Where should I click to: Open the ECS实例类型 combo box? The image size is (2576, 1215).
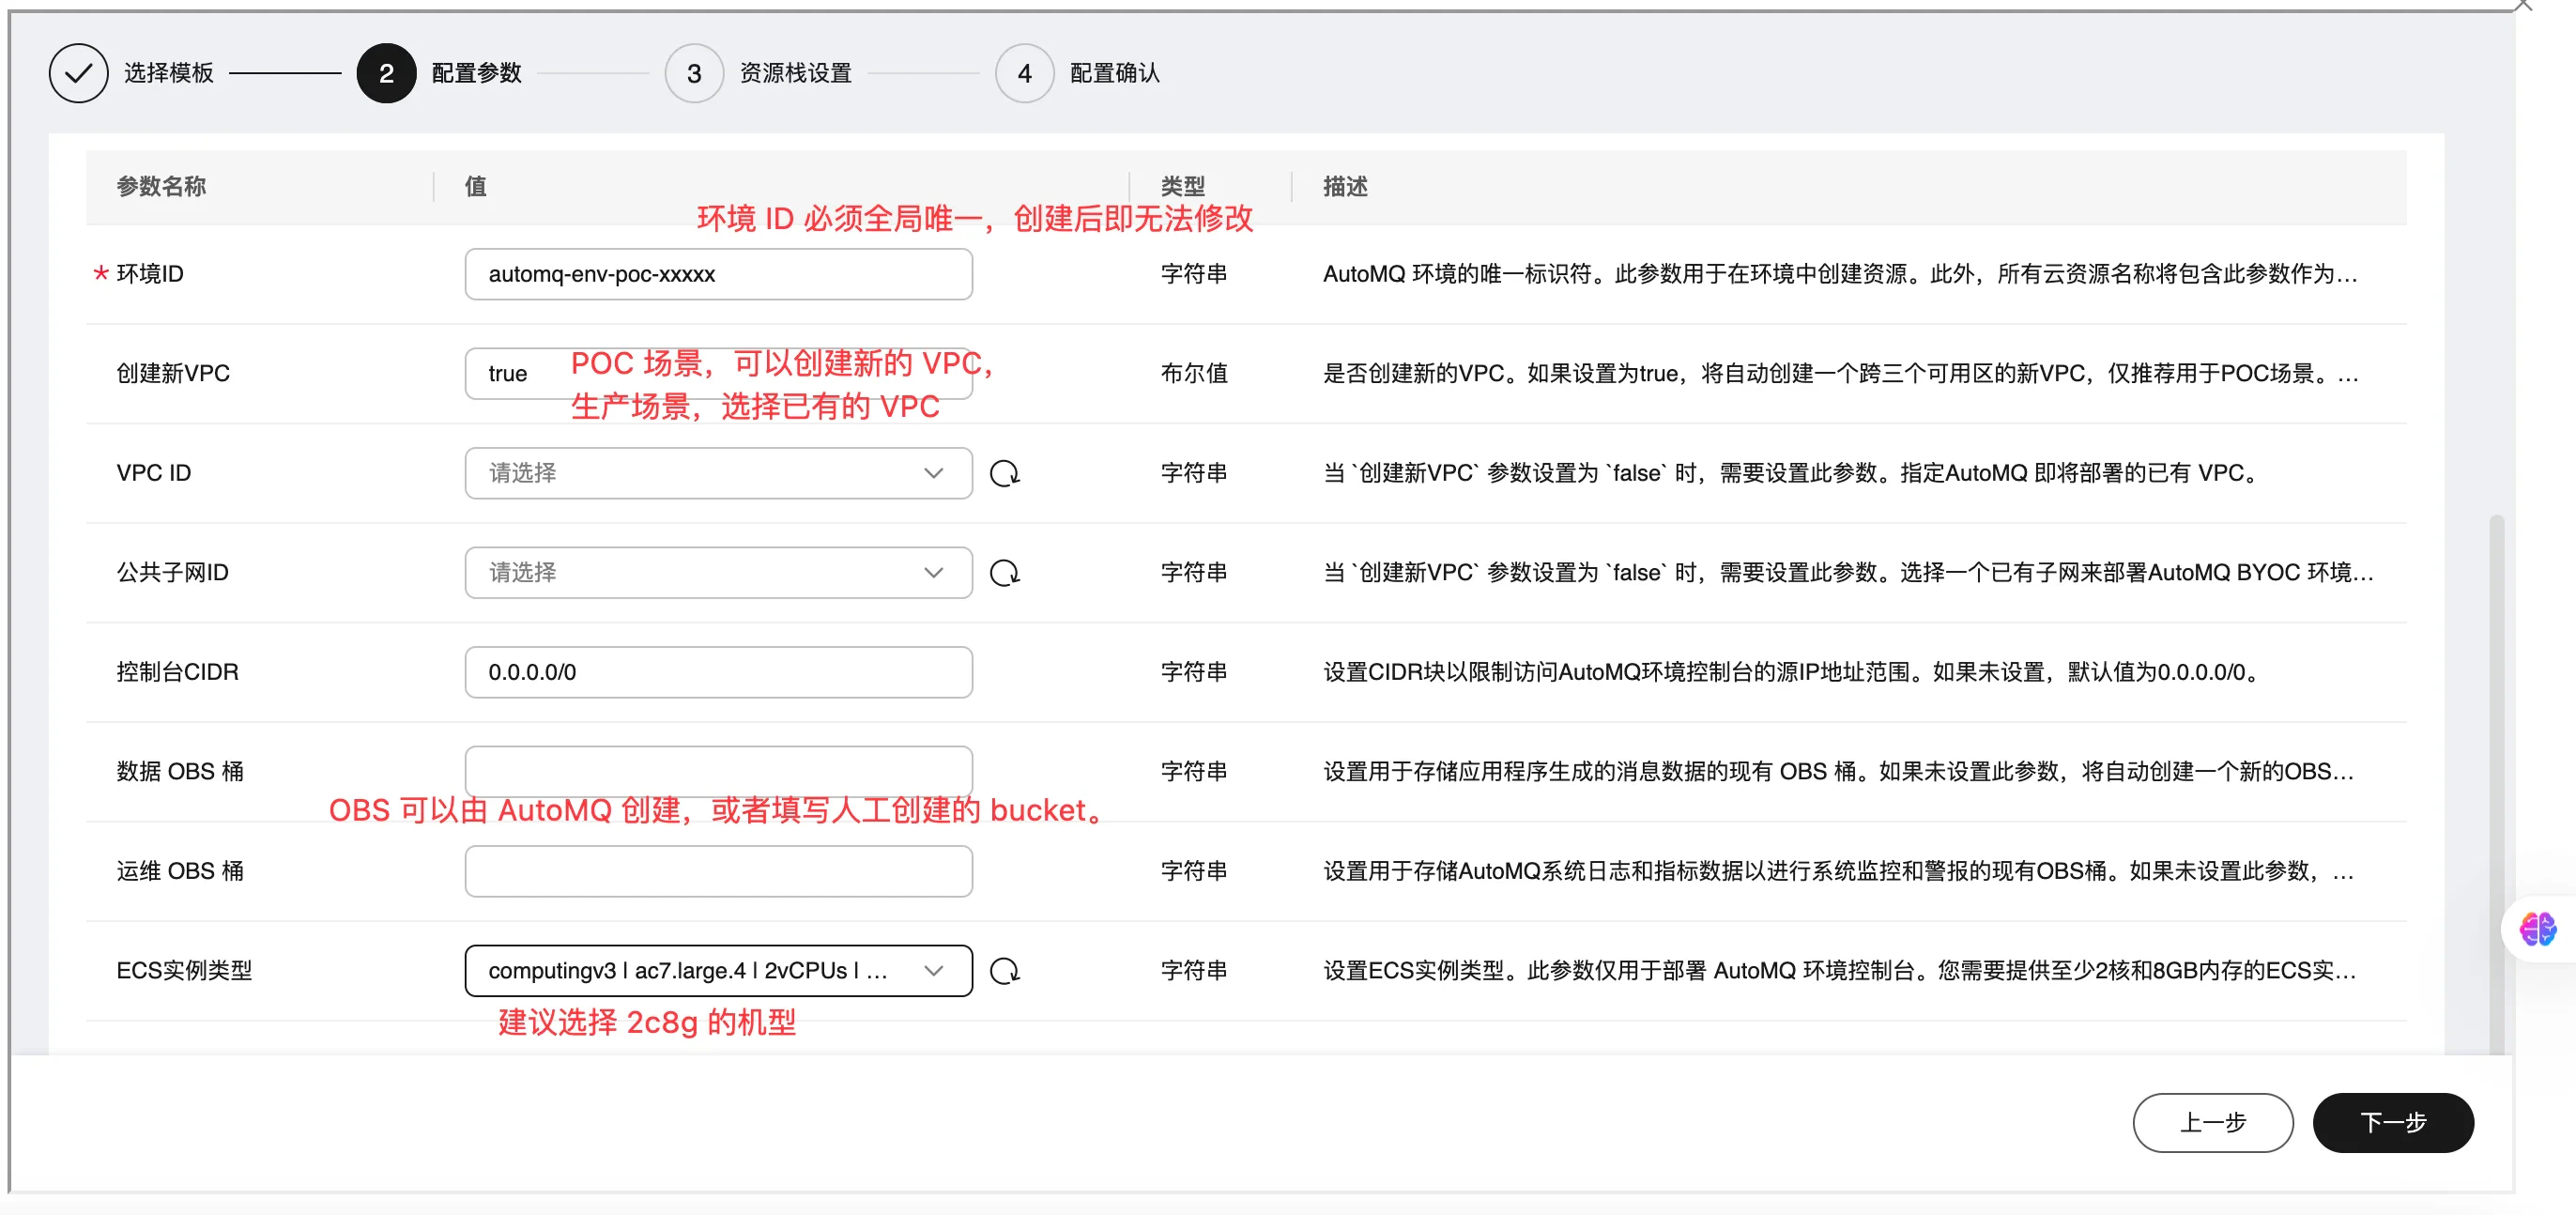coord(717,971)
